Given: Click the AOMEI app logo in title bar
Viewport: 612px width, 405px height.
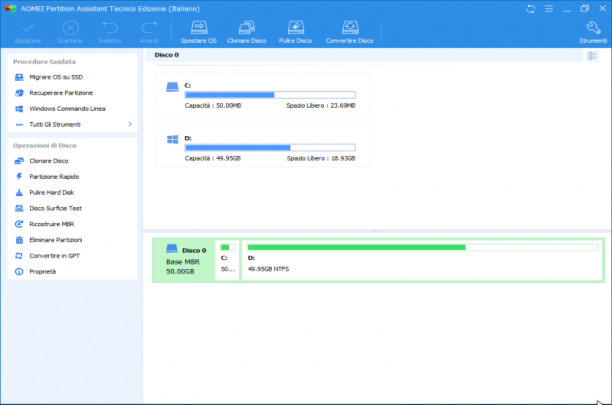Looking at the screenshot, I should coord(11,9).
